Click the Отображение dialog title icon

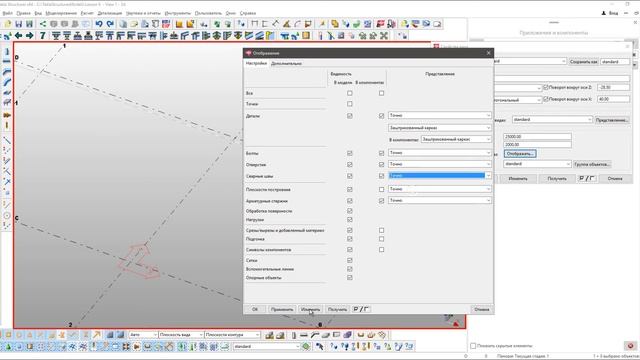(248, 53)
